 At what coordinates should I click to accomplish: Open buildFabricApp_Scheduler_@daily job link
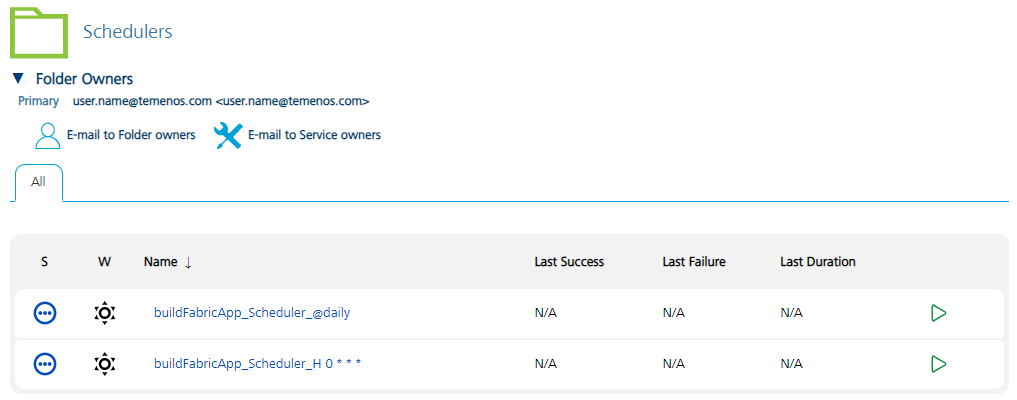click(x=252, y=313)
